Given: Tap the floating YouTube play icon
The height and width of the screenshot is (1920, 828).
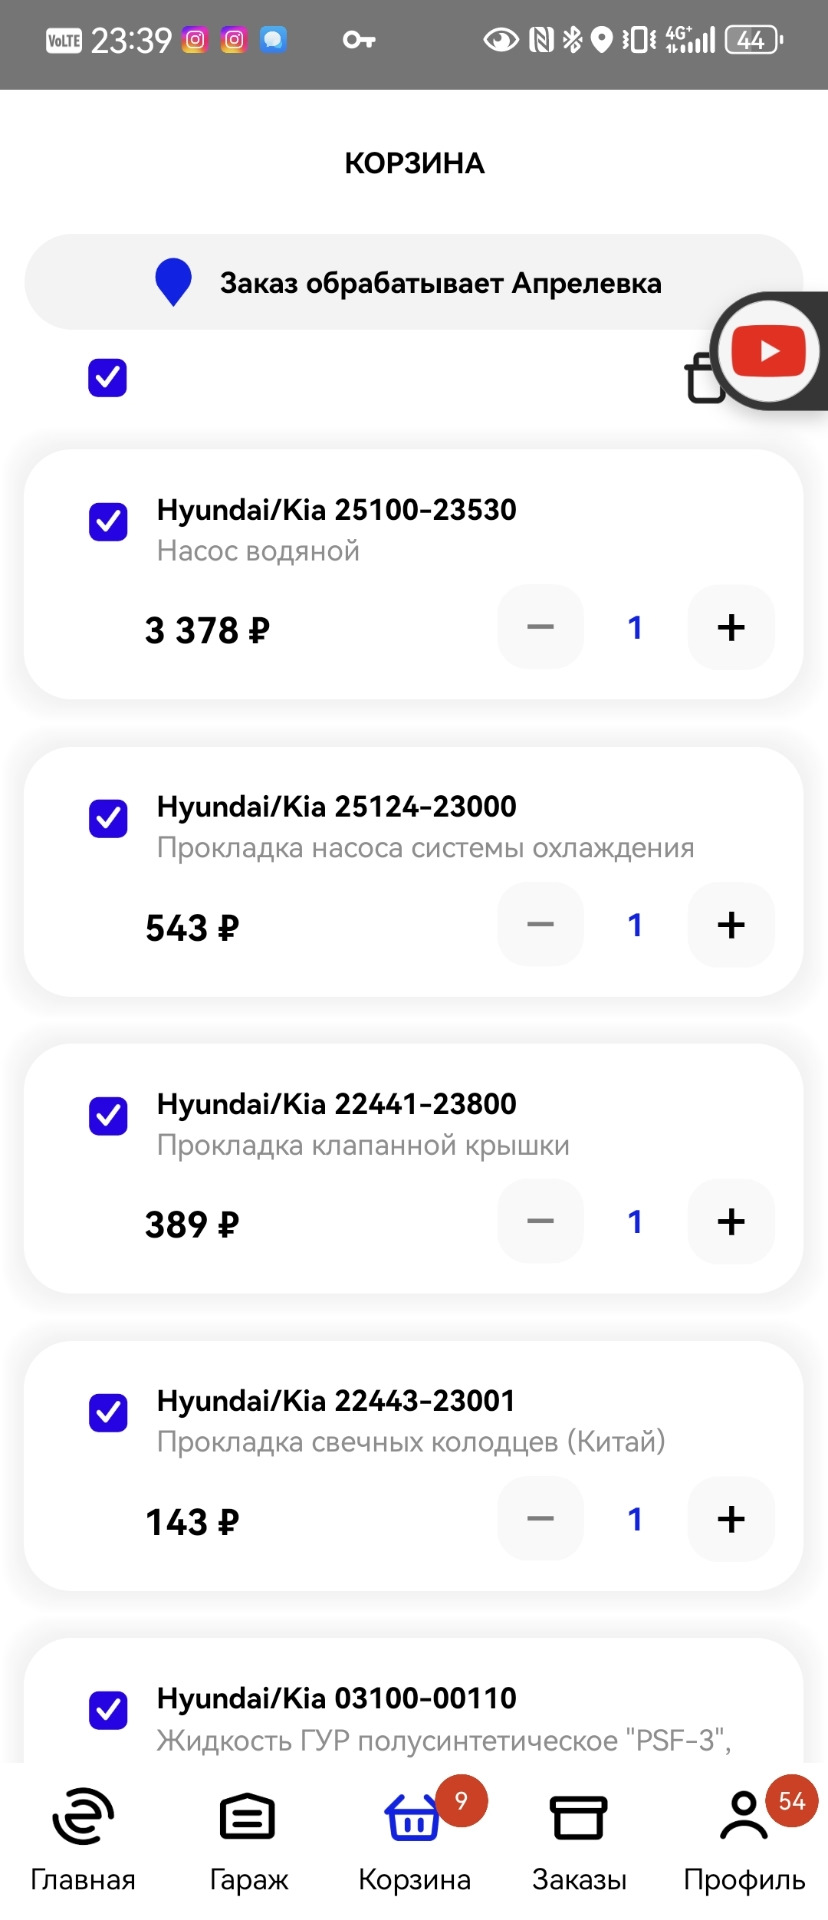Looking at the screenshot, I should pos(768,352).
